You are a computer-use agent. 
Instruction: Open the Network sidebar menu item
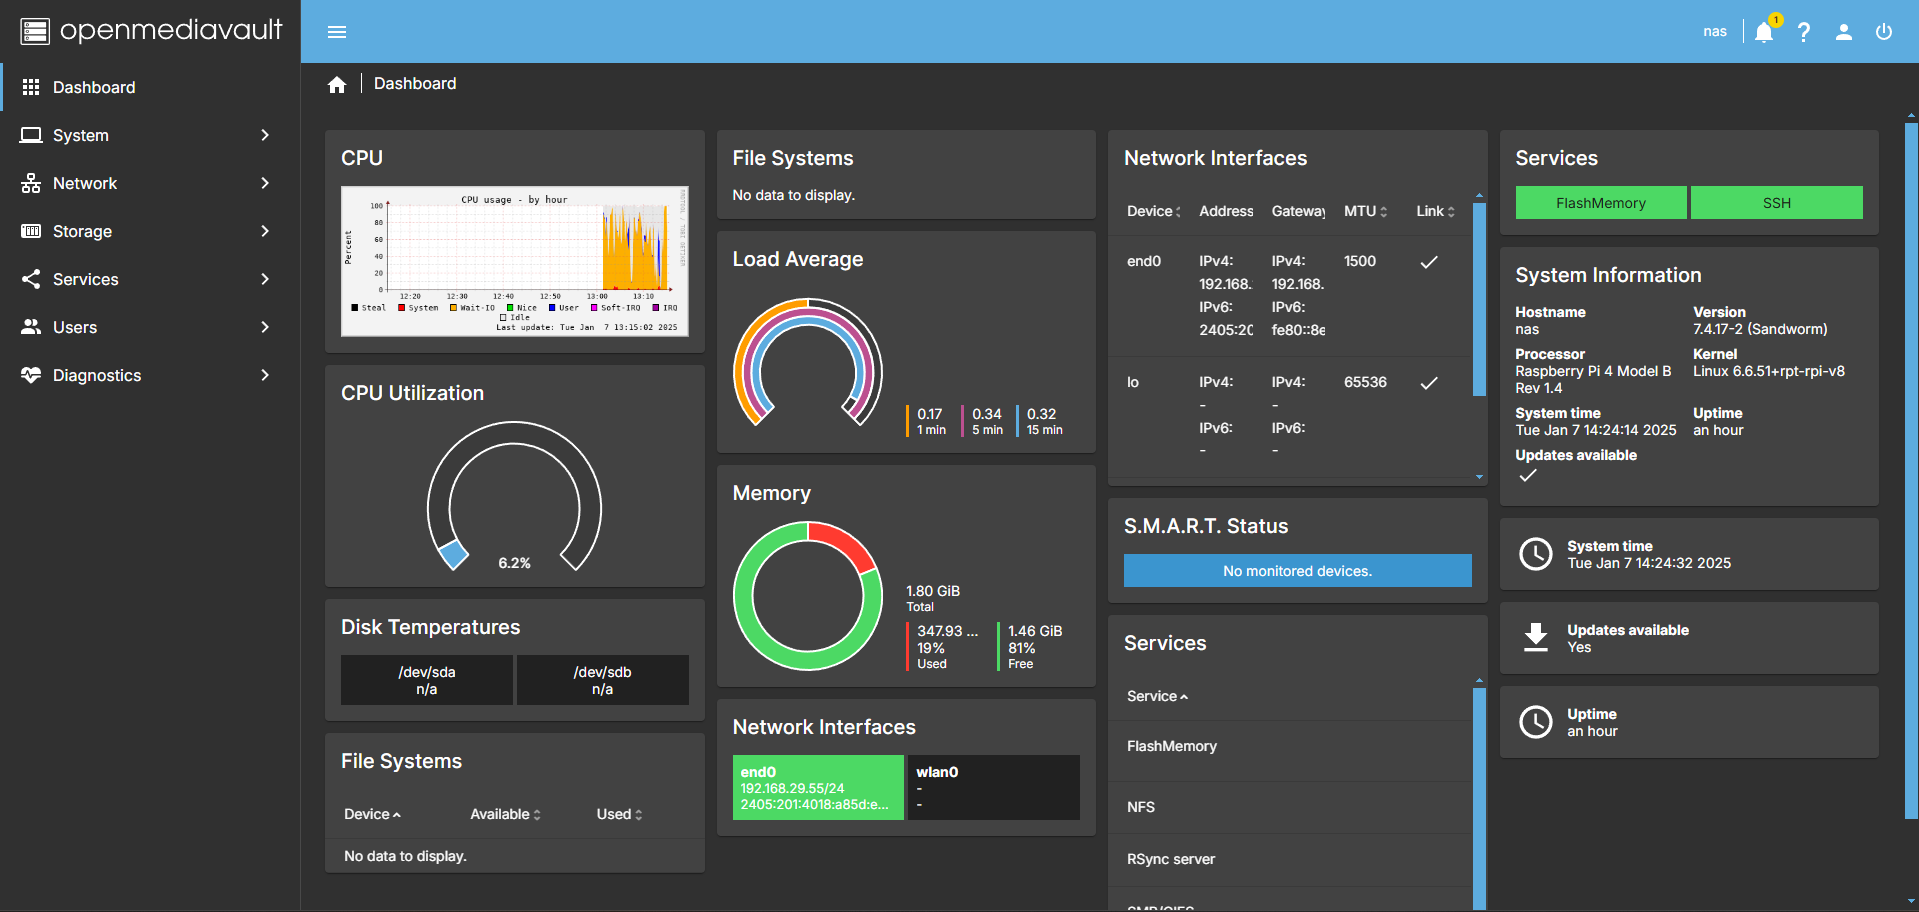pyautogui.click(x=150, y=183)
